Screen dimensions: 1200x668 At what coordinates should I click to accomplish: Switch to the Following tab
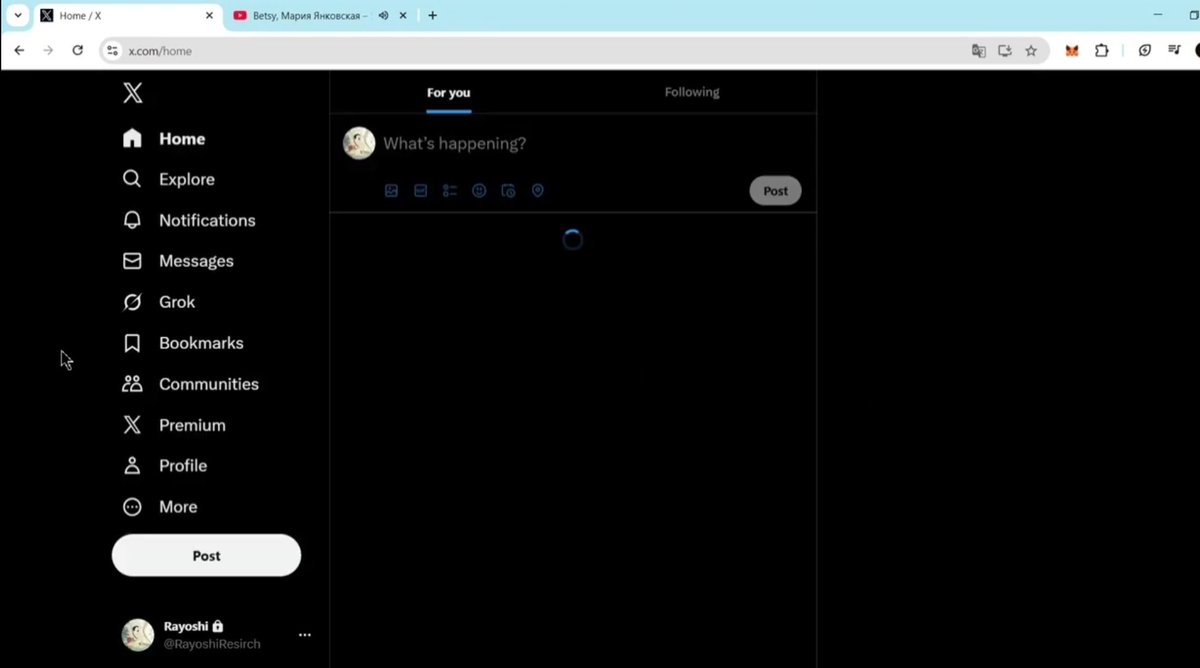coord(692,92)
